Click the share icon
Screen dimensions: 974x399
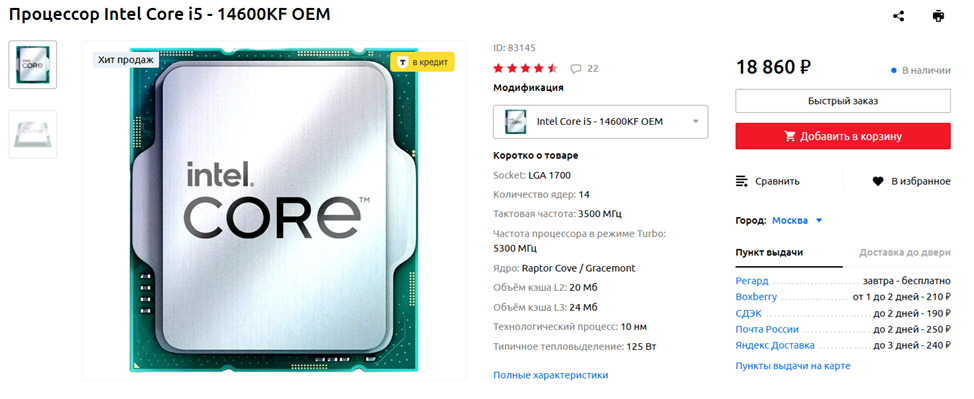[x=898, y=16]
